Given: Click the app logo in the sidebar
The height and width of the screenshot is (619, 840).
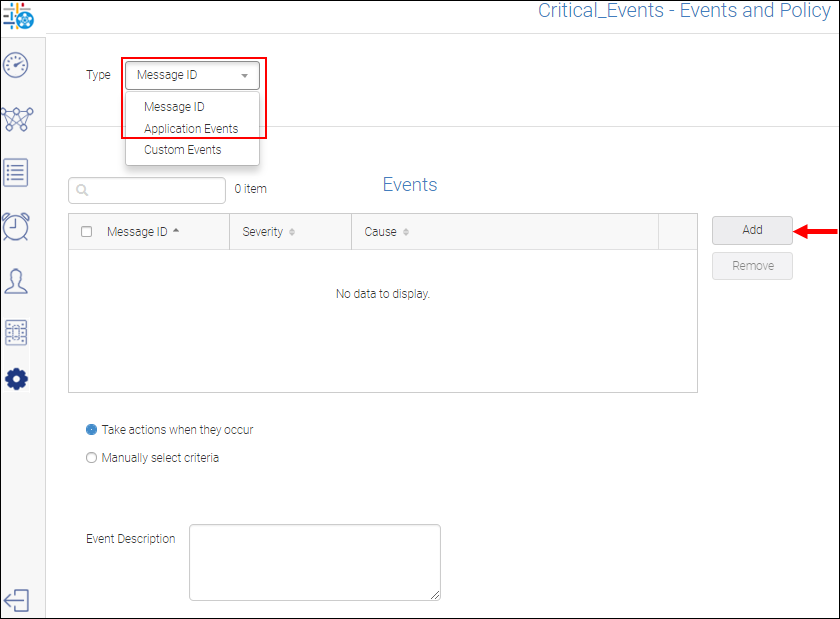Looking at the screenshot, I should [17, 17].
